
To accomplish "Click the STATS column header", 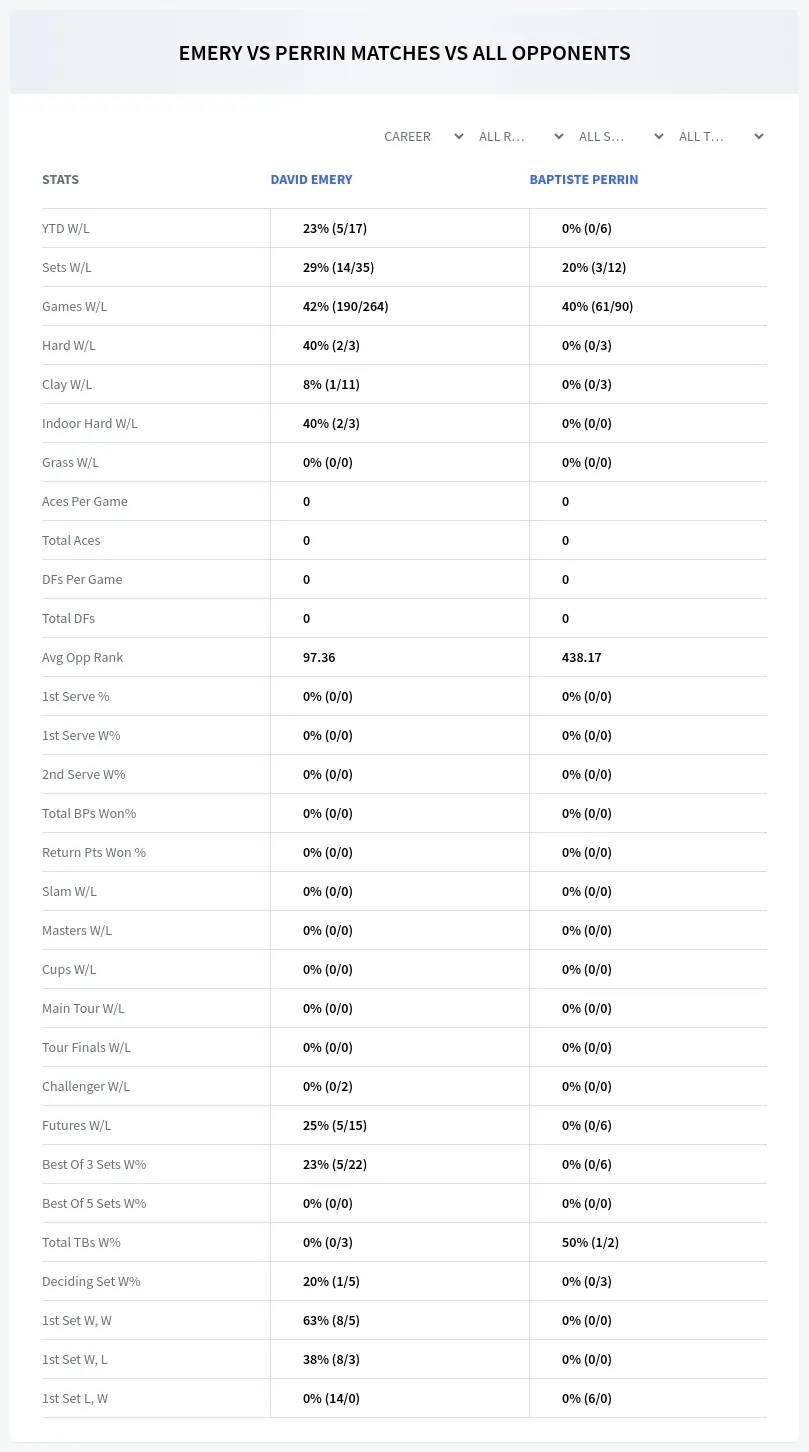I will coord(60,180).
